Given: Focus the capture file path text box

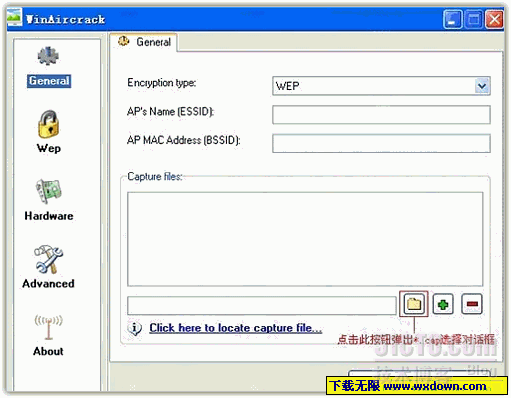Looking at the screenshot, I should 262,305.
